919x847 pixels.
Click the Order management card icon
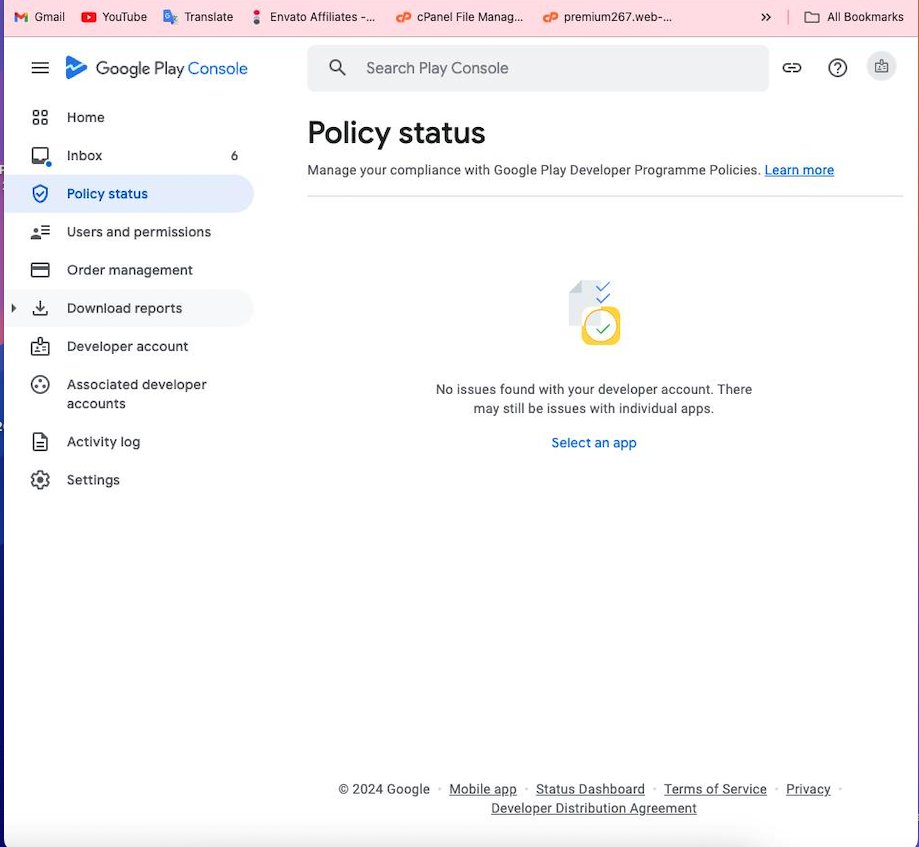40,270
